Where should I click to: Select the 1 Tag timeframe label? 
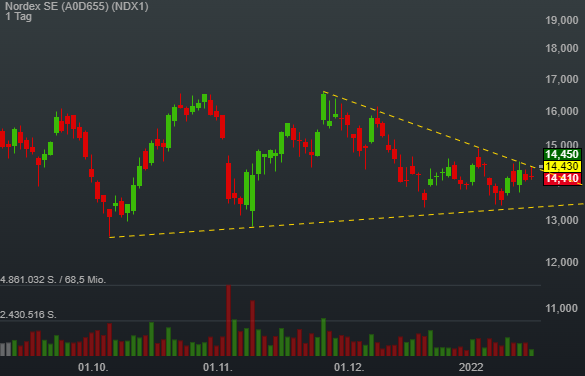tap(19, 16)
